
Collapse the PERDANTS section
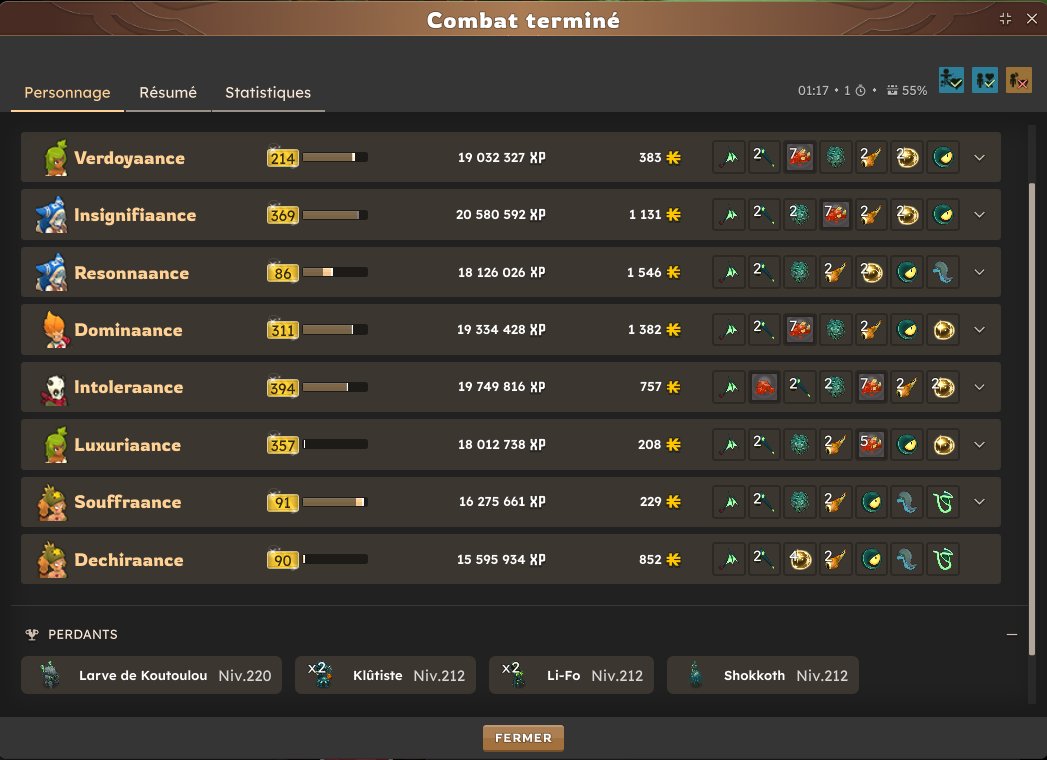[1012, 634]
